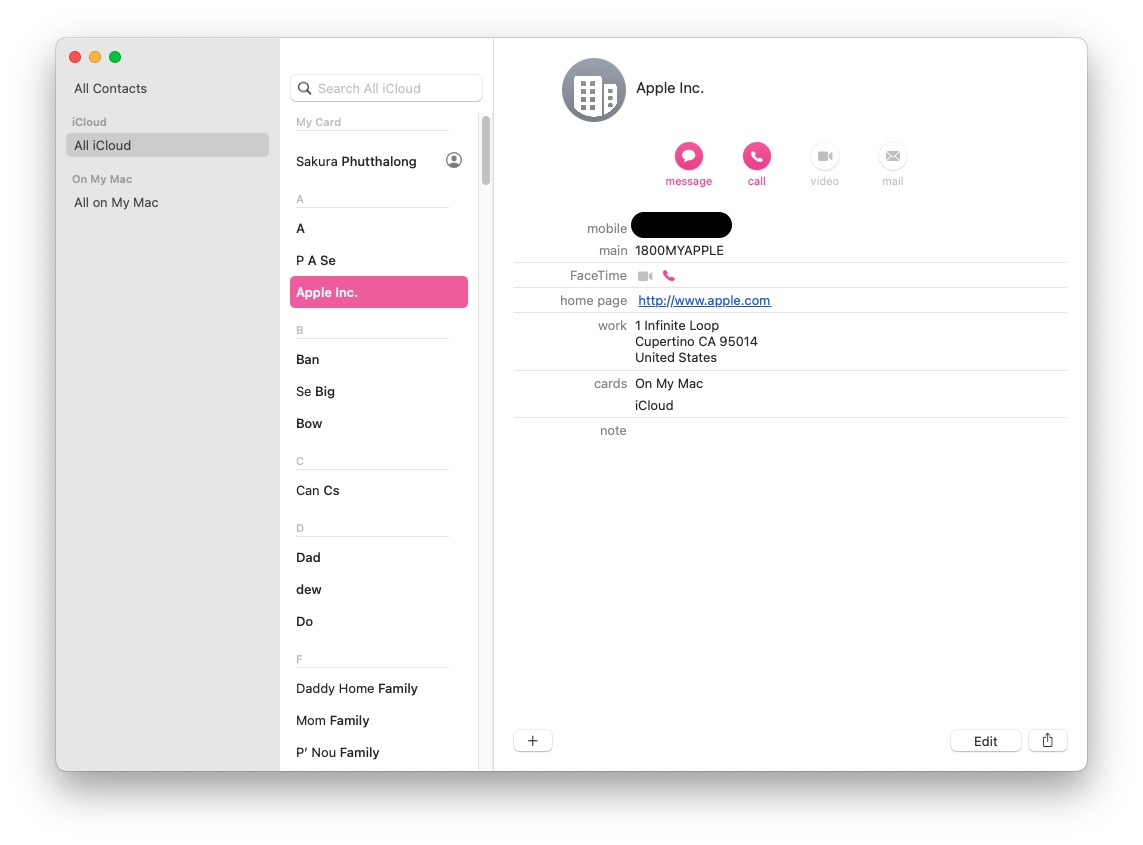Click the contact list scrollbar
This screenshot has width=1143, height=845.
(x=486, y=150)
